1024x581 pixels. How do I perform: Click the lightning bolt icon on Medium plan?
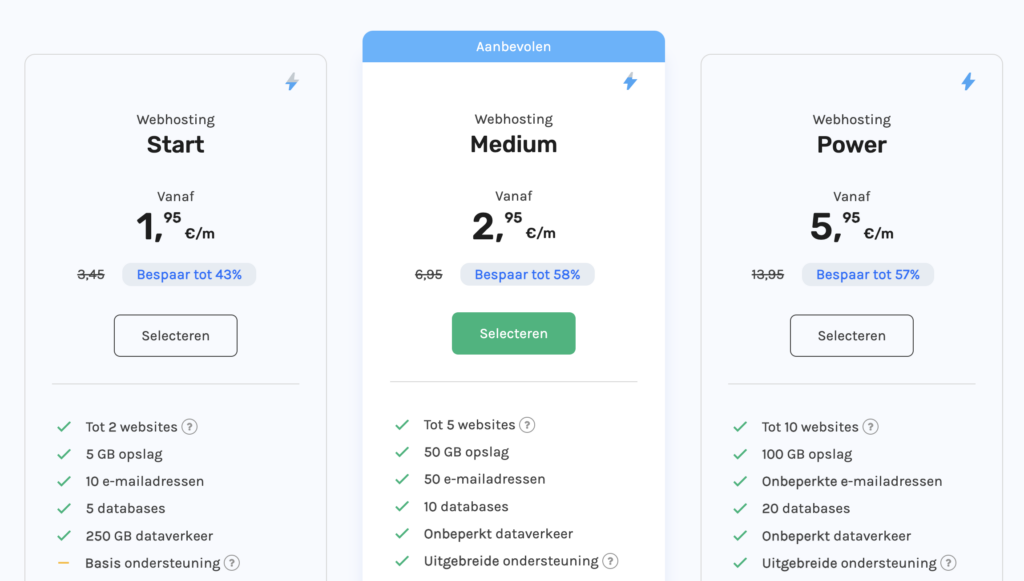pyautogui.click(x=629, y=82)
